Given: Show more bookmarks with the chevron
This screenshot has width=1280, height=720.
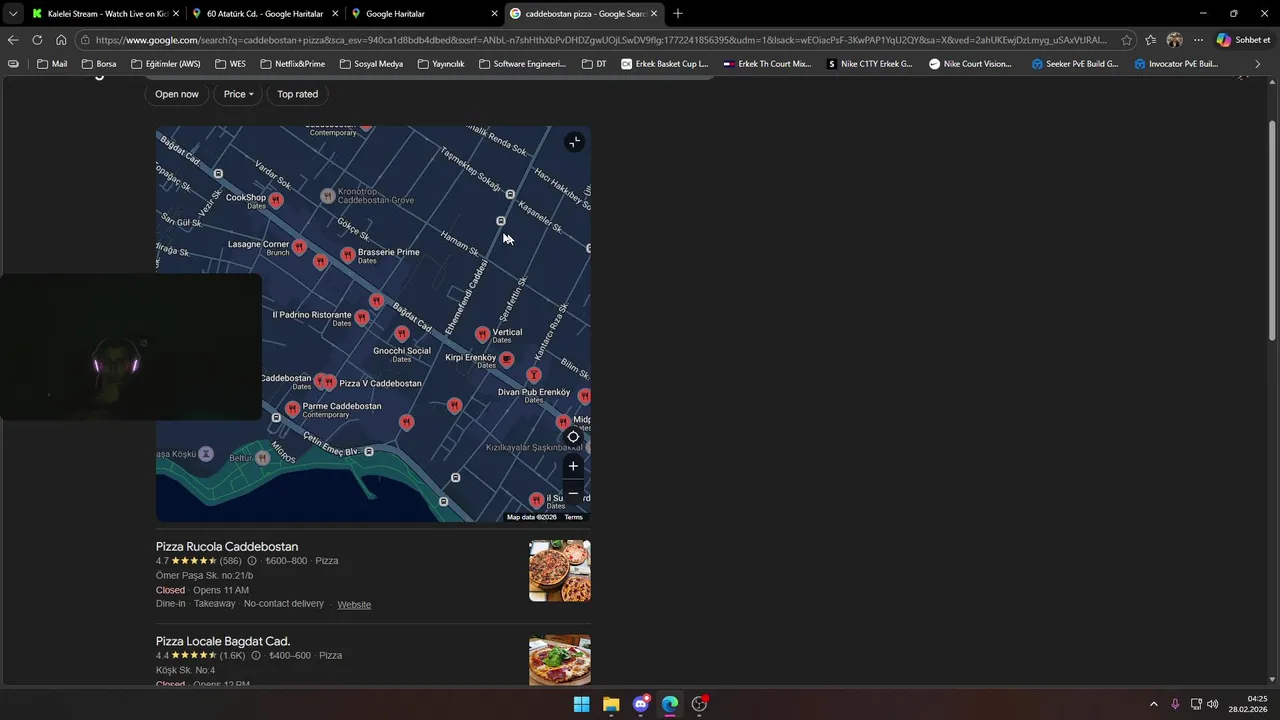Looking at the screenshot, I should tap(1258, 64).
